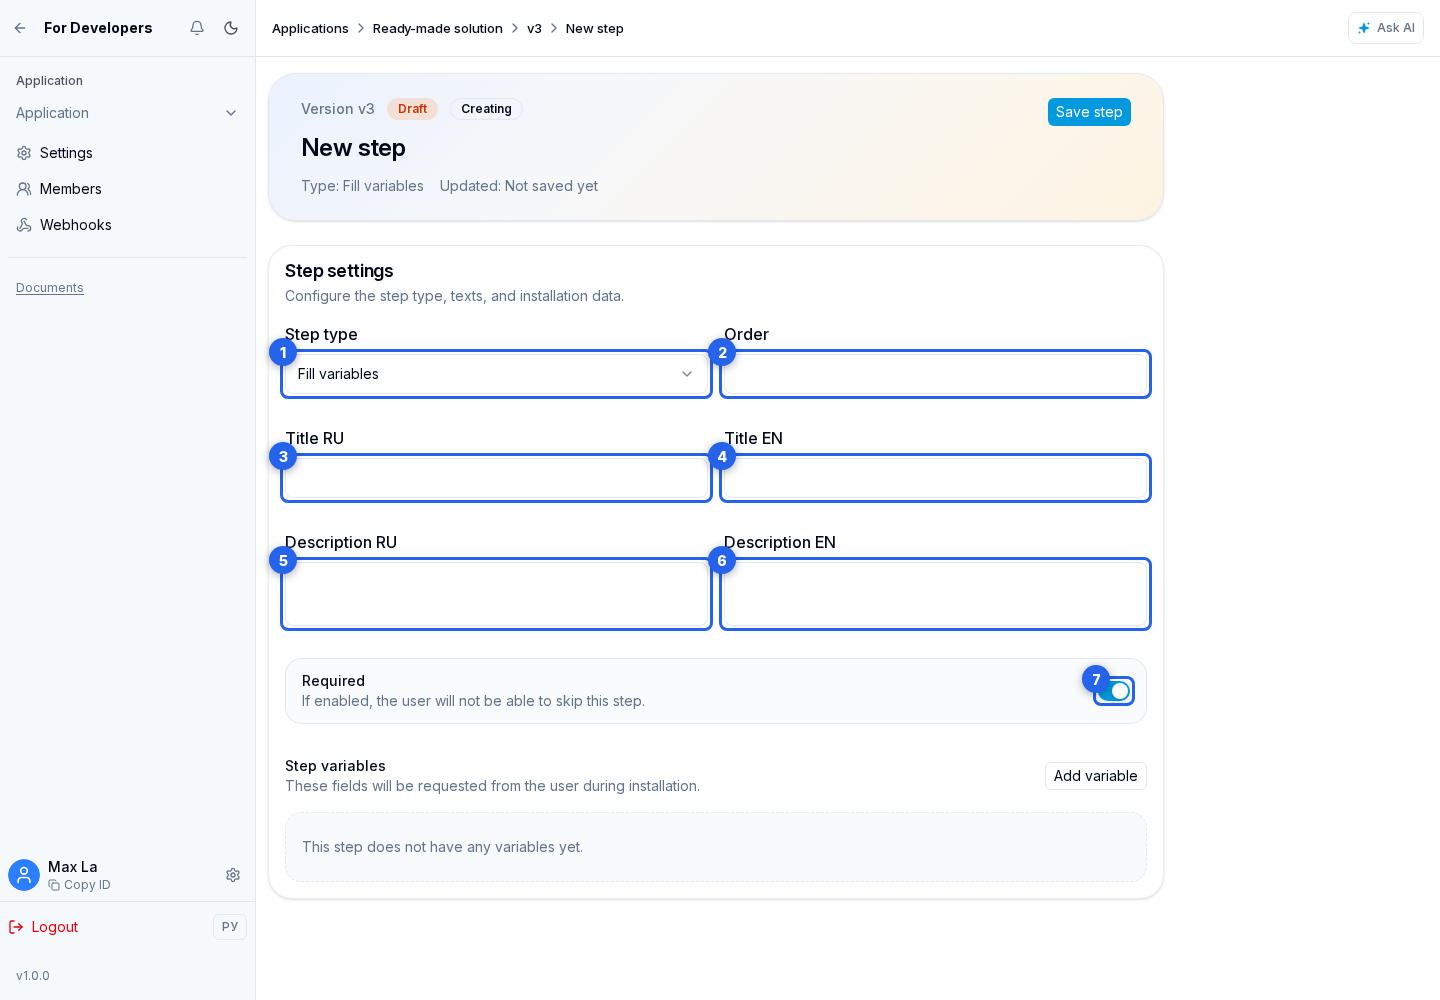Image resolution: width=1440 pixels, height=1000 pixels.
Task: Expand the Application selector in sidebar
Action: pyautogui.click(x=128, y=113)
